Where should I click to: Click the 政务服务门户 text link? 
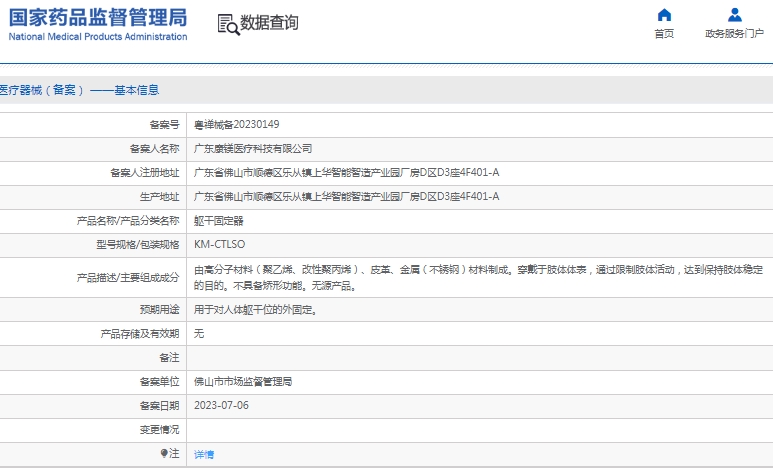[735, 34]
